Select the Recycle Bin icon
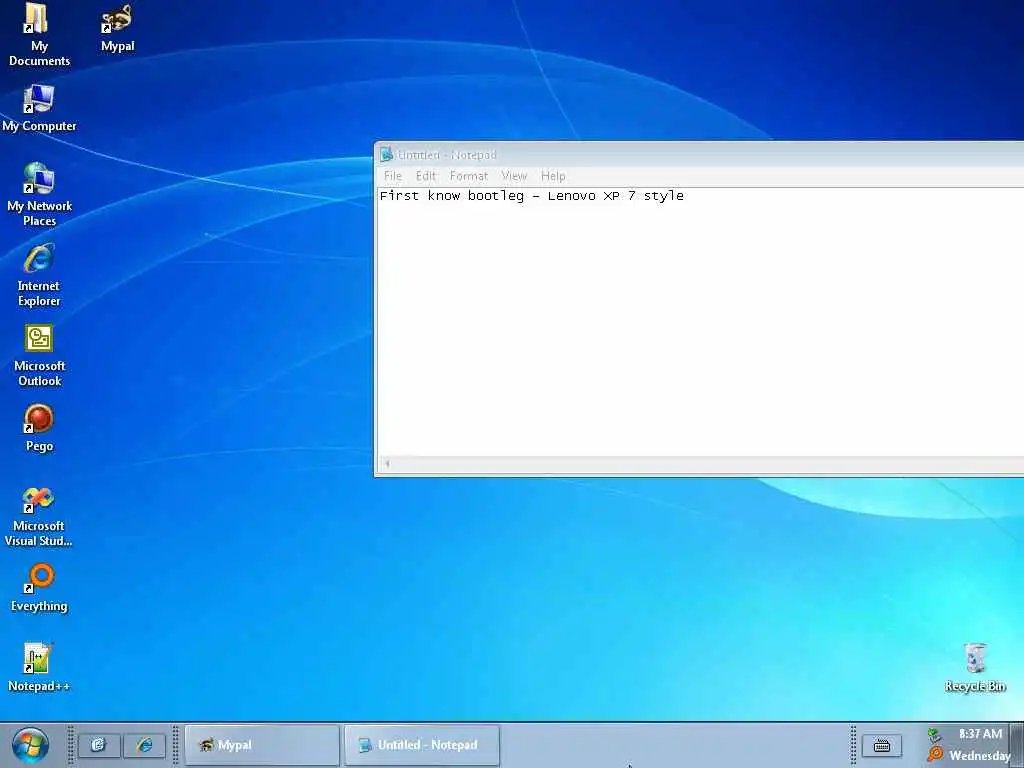Viewport: 1024px width, 768px height. [975, 667]
